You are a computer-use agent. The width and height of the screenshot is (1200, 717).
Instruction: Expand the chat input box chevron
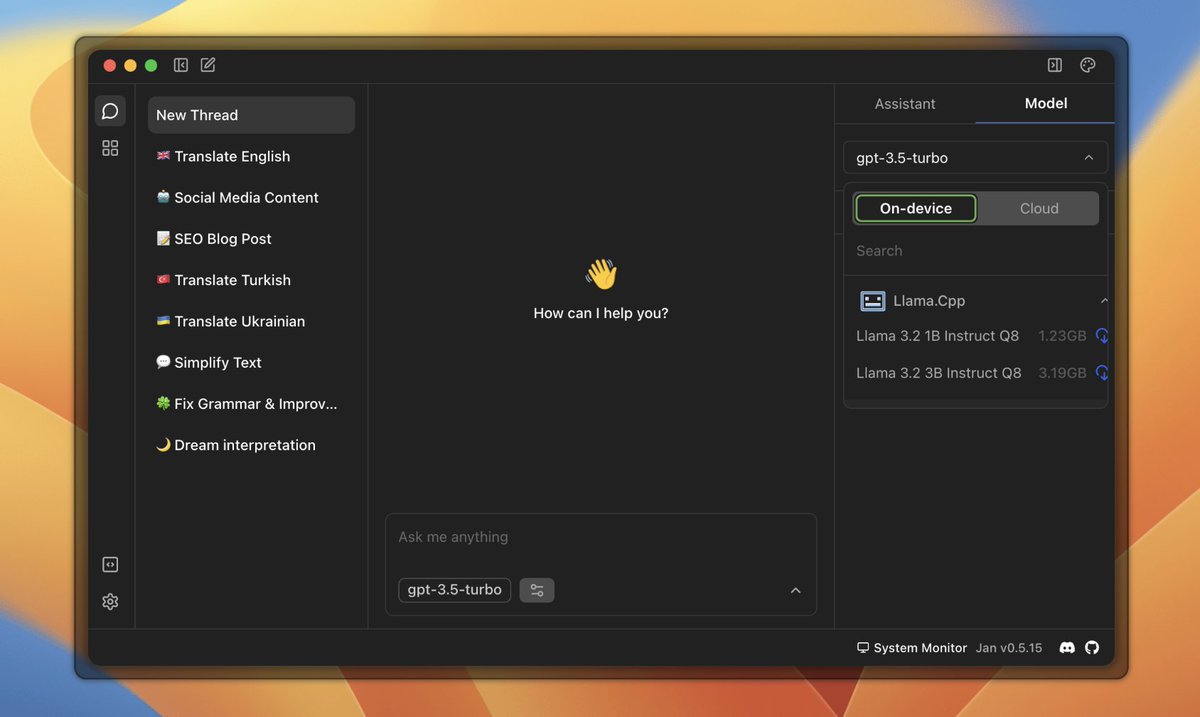click(x=796, y=591)
